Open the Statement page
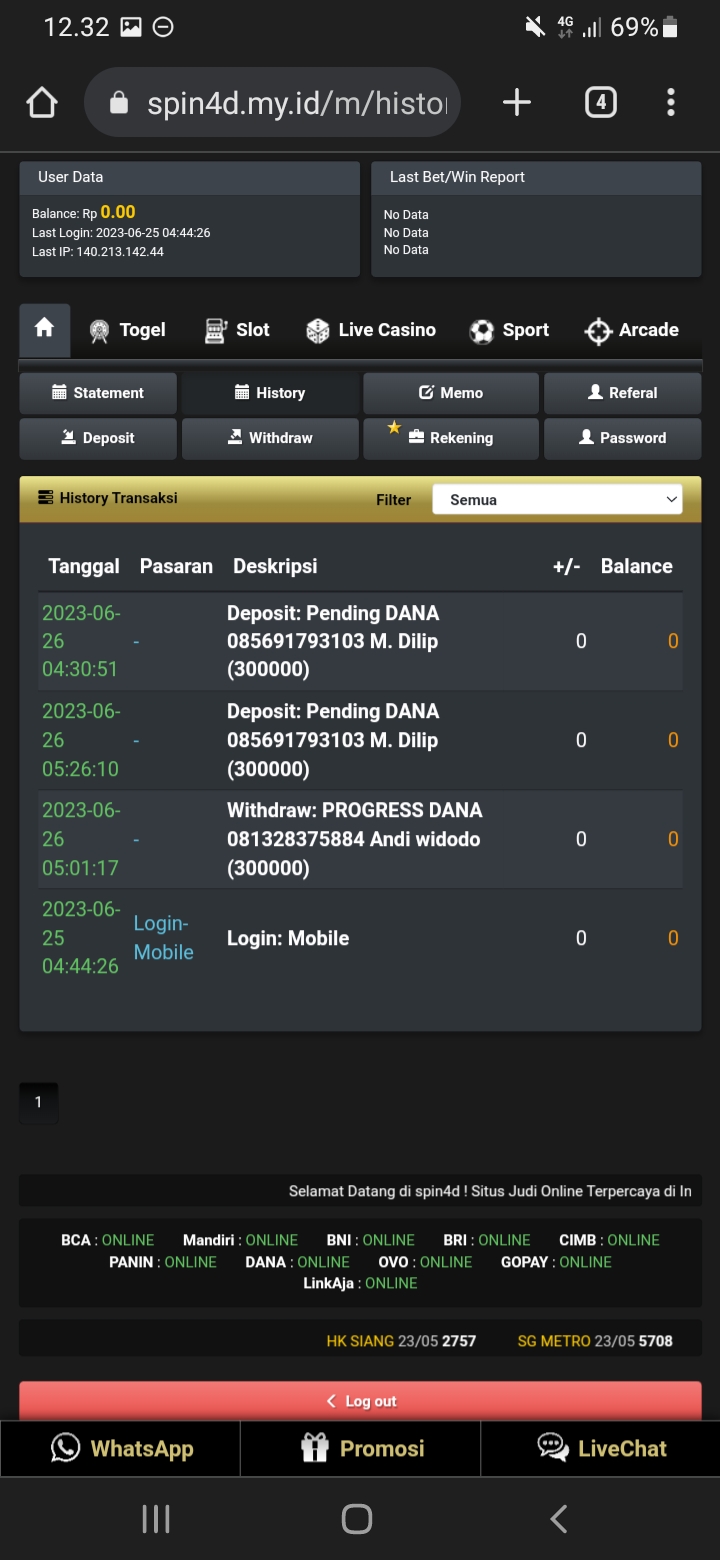Image resolution: width=720 pixels, height=1560 pixels. (98, 393)
